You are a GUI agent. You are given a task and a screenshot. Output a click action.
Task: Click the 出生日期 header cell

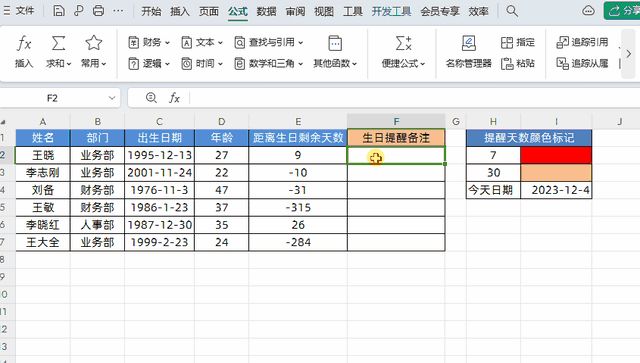(160, 138)
